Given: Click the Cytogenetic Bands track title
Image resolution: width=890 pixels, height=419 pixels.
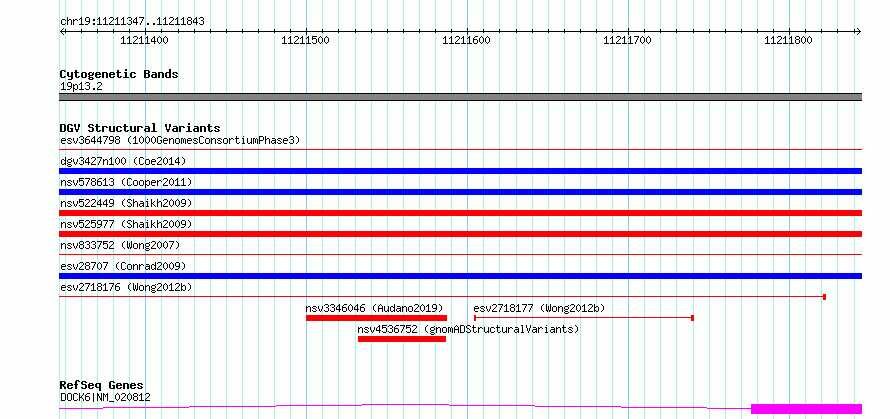Looking at the screenshot, I should pos(119,74).
